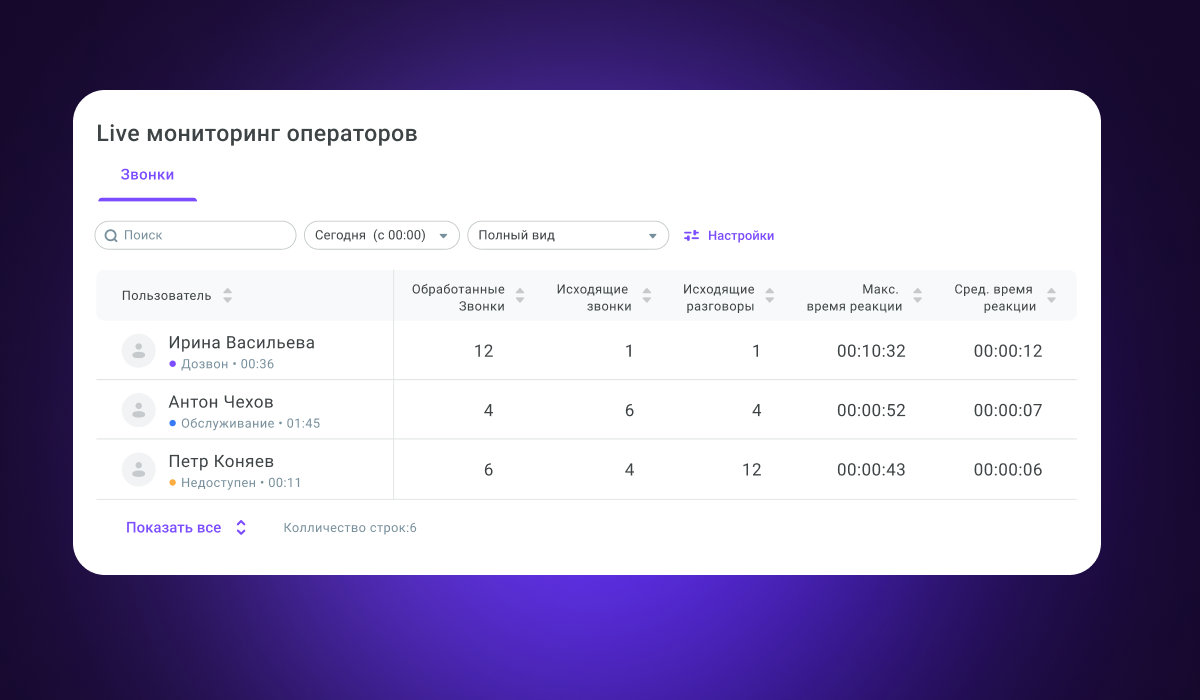Click the Пользователь column header
The width and height of the screenshot is (1200, 700).
pos(167,296)
